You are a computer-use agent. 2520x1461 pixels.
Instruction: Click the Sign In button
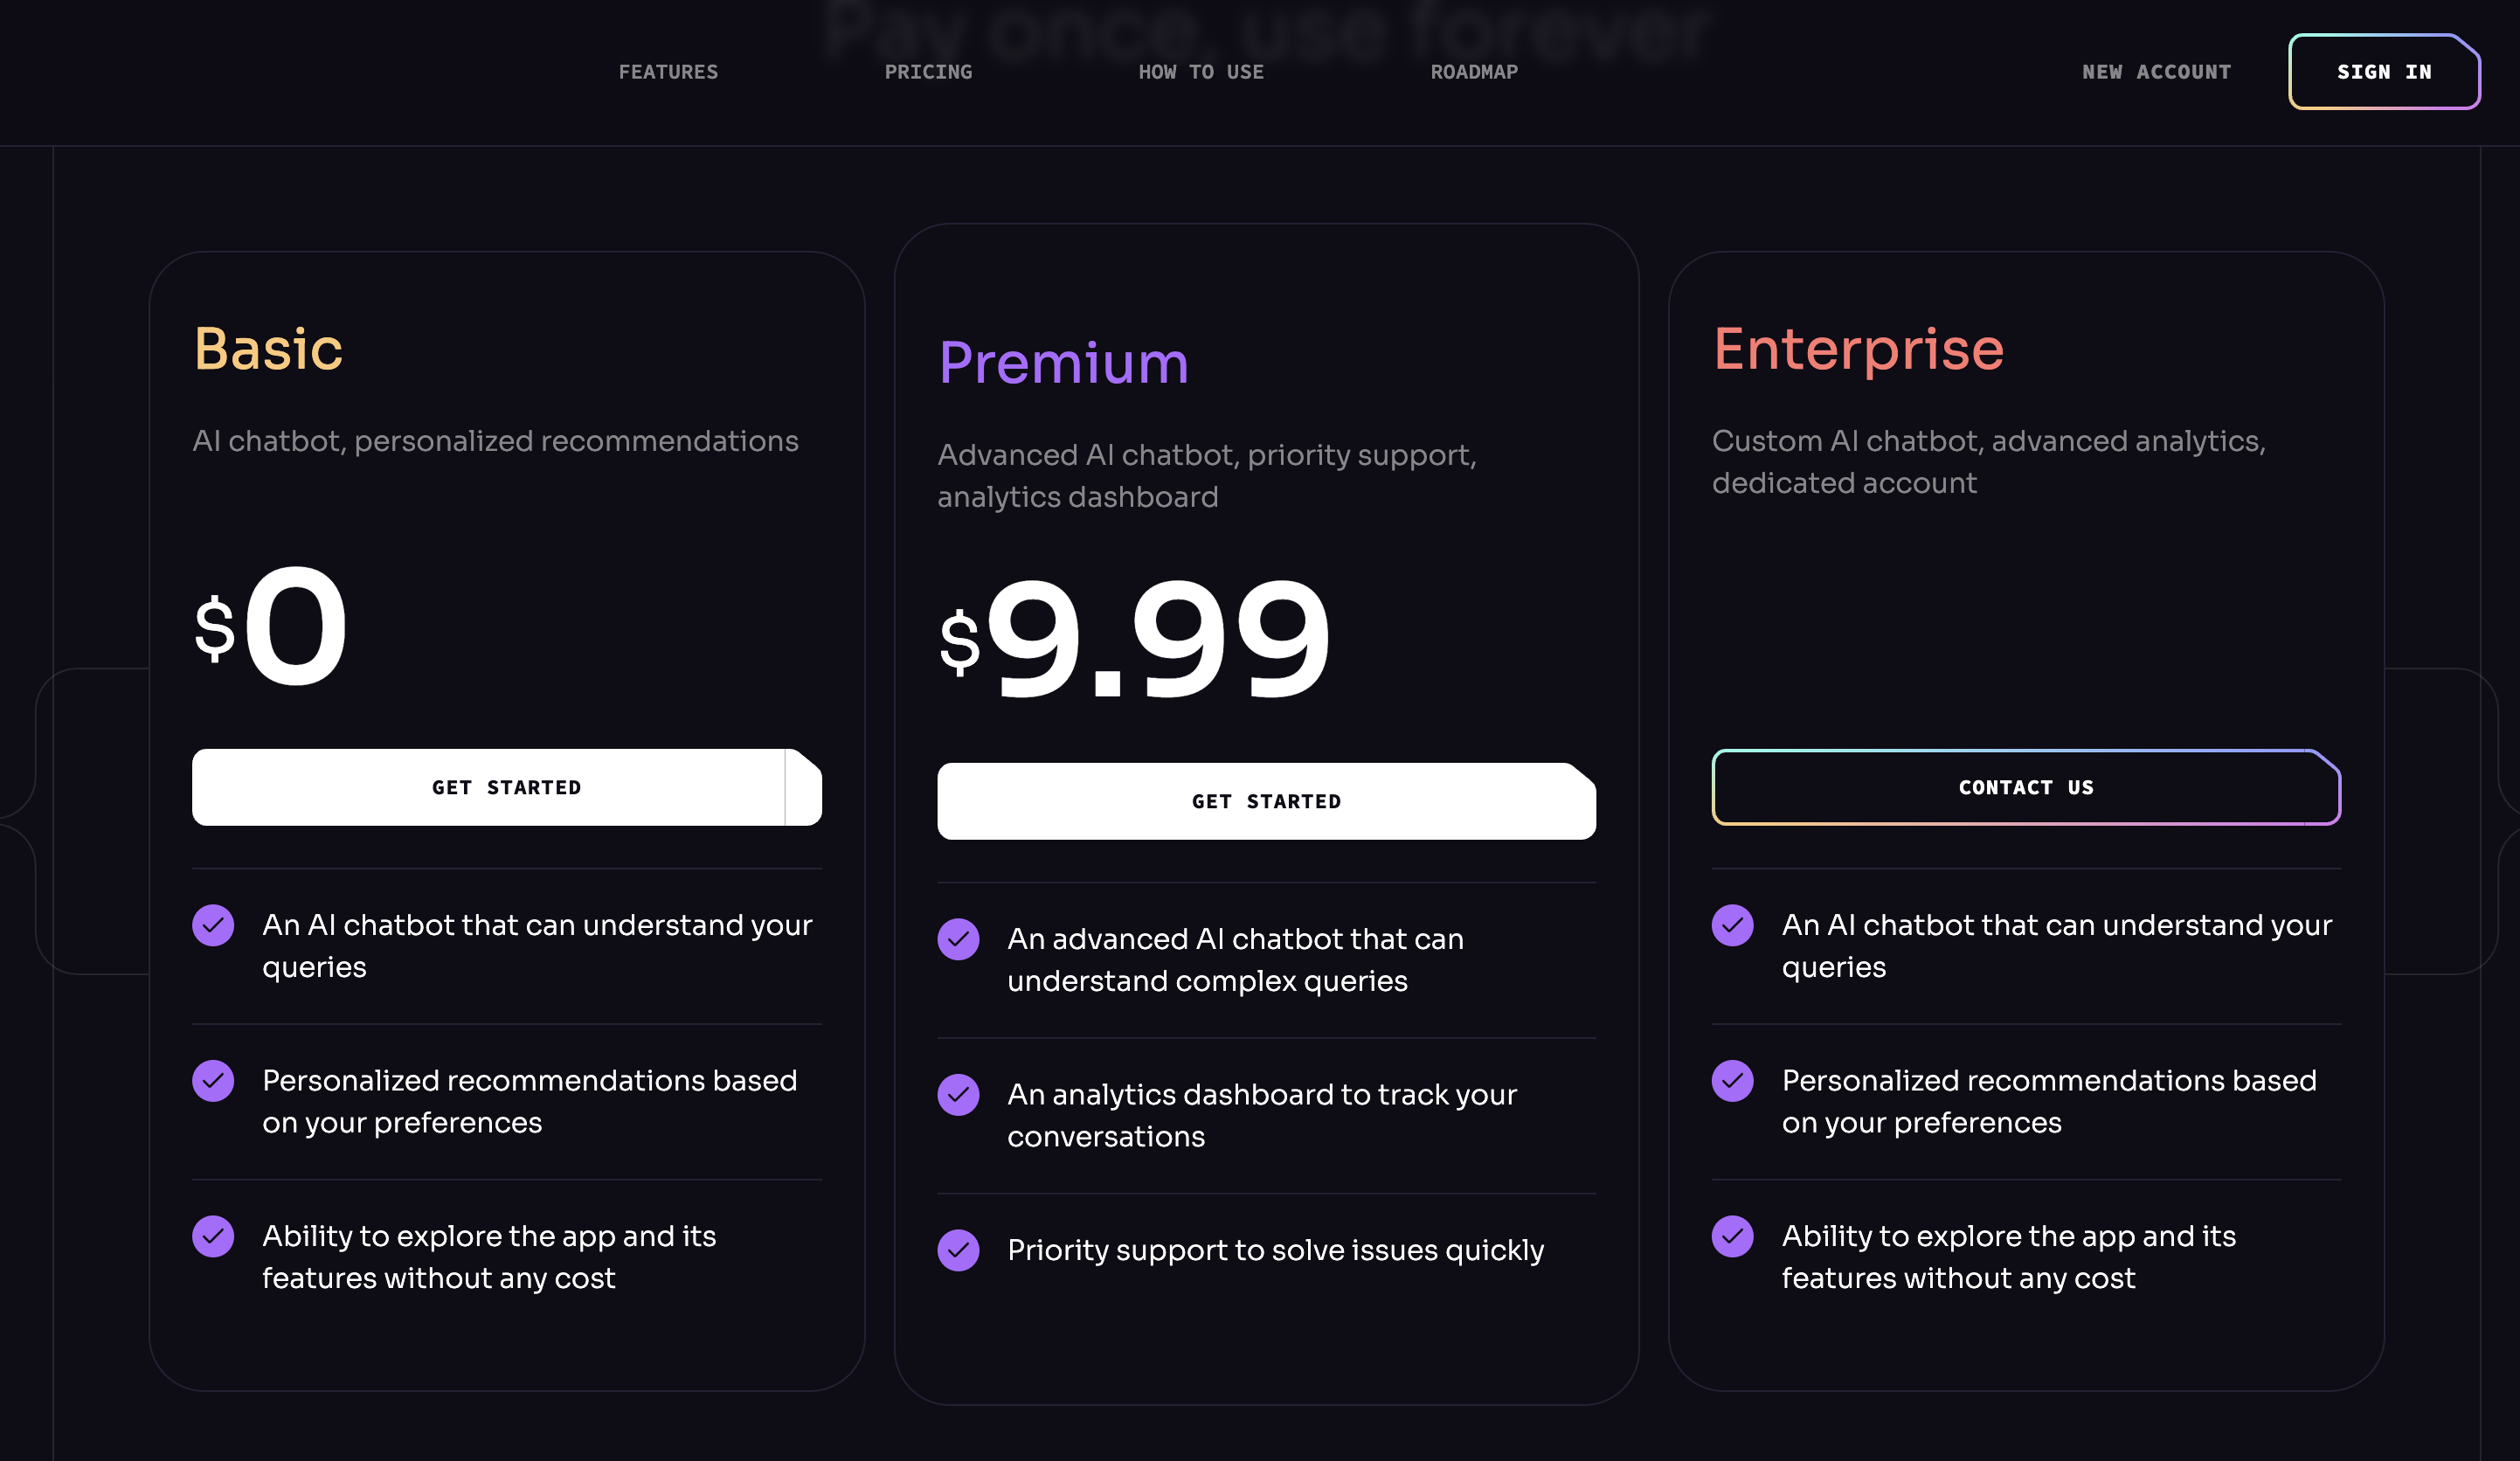click(2385, 72)
